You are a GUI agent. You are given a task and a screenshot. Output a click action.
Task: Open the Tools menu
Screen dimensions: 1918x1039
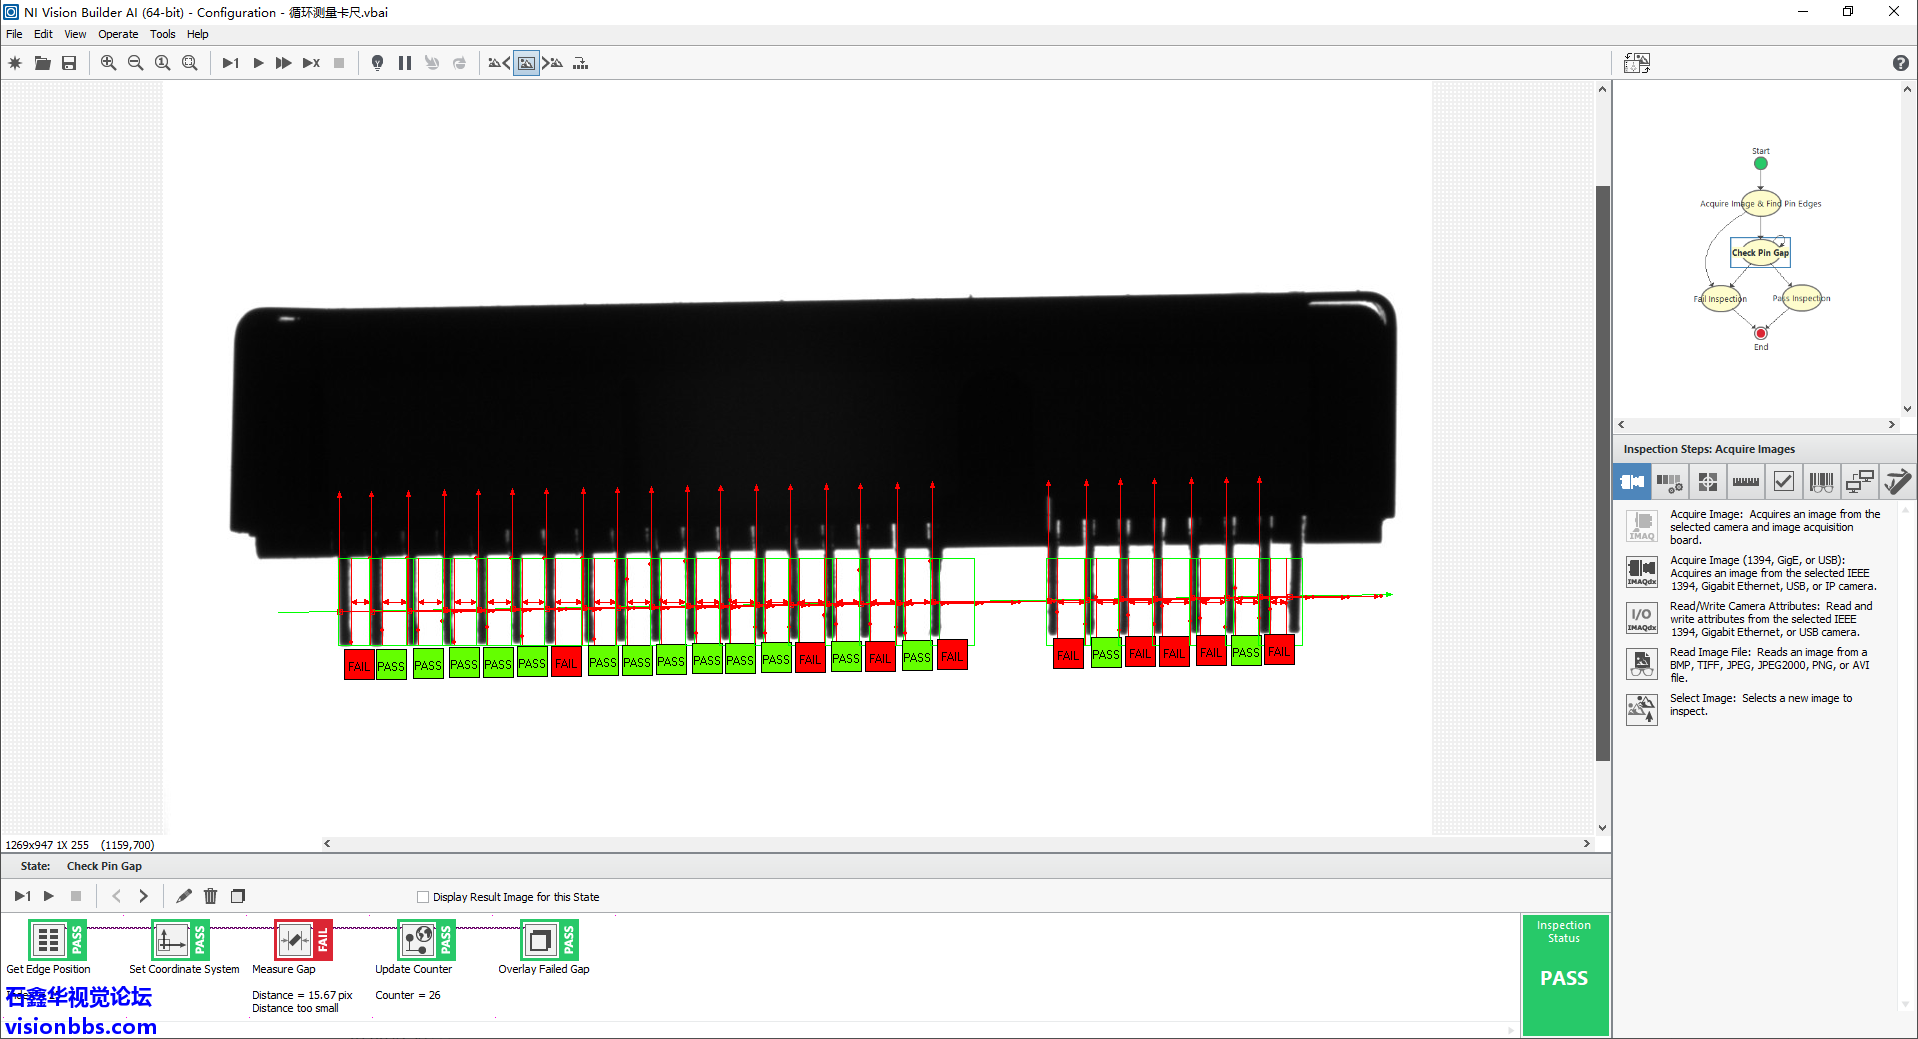pos(162,34)
